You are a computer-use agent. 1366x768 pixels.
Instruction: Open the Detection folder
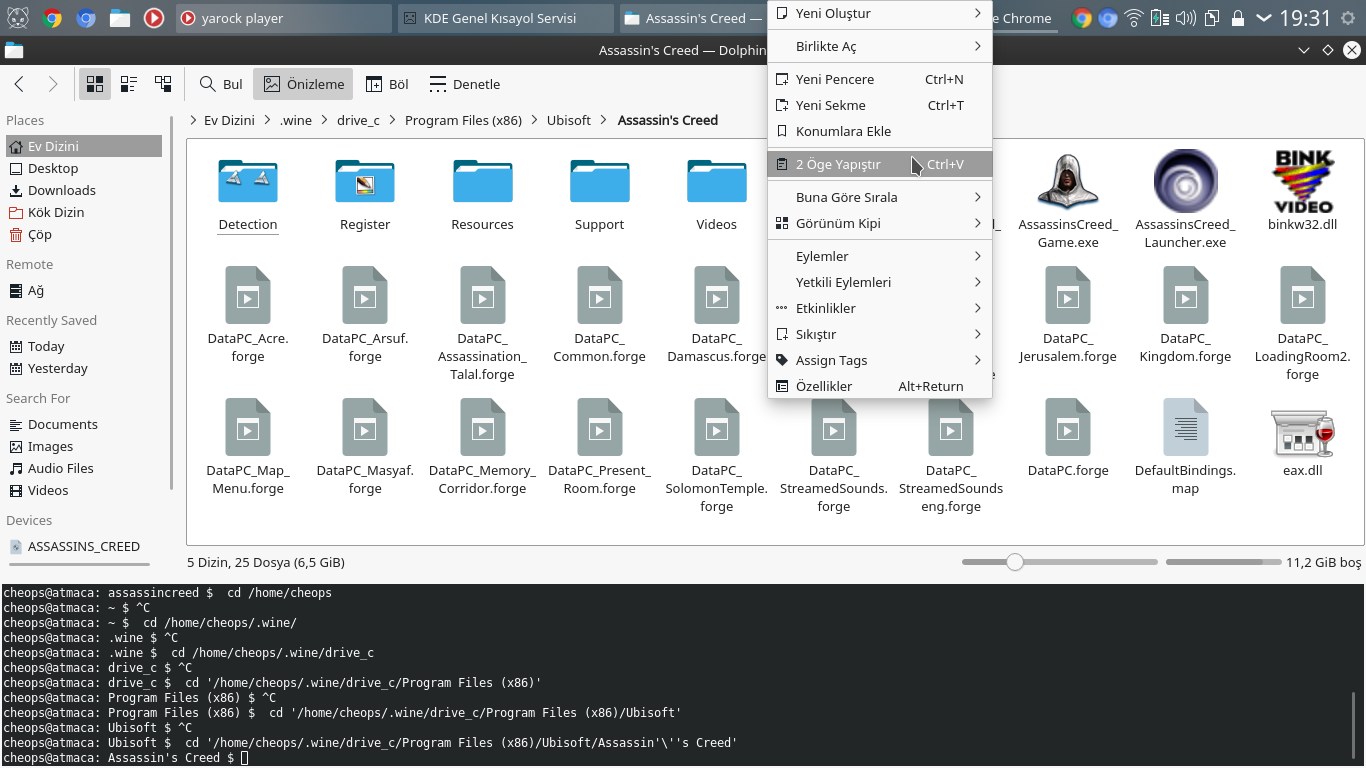pyautogui.click(x=247, y=182)
